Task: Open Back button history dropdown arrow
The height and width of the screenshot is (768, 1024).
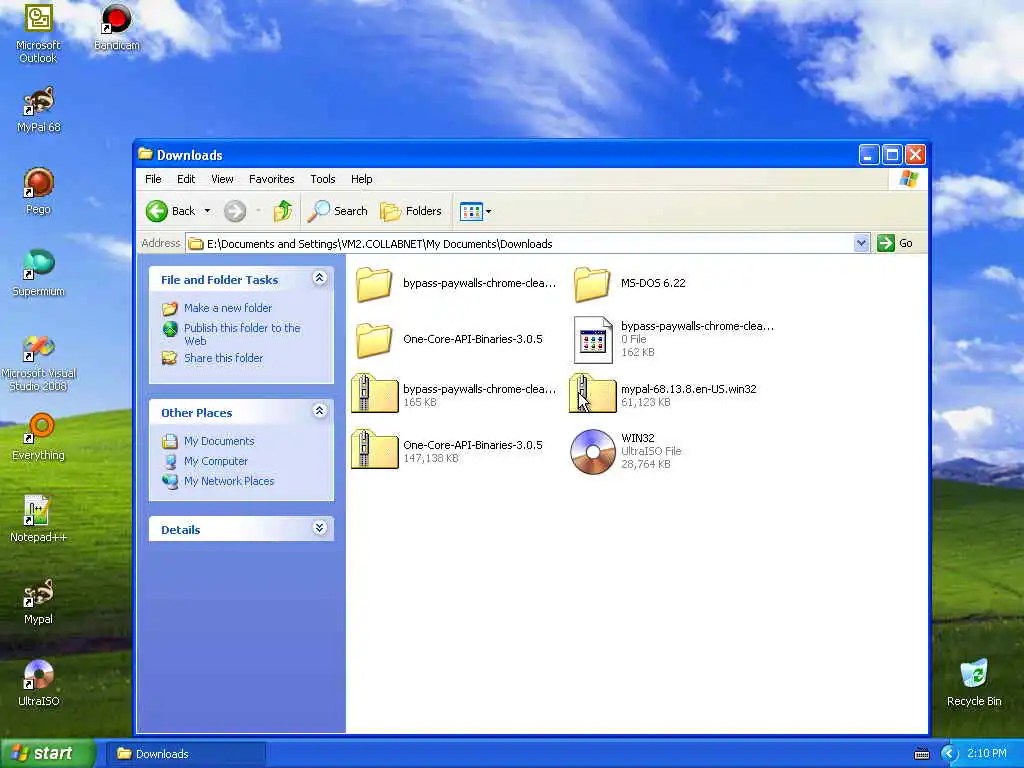Action: pyautogui.click(x=207, y=211)
